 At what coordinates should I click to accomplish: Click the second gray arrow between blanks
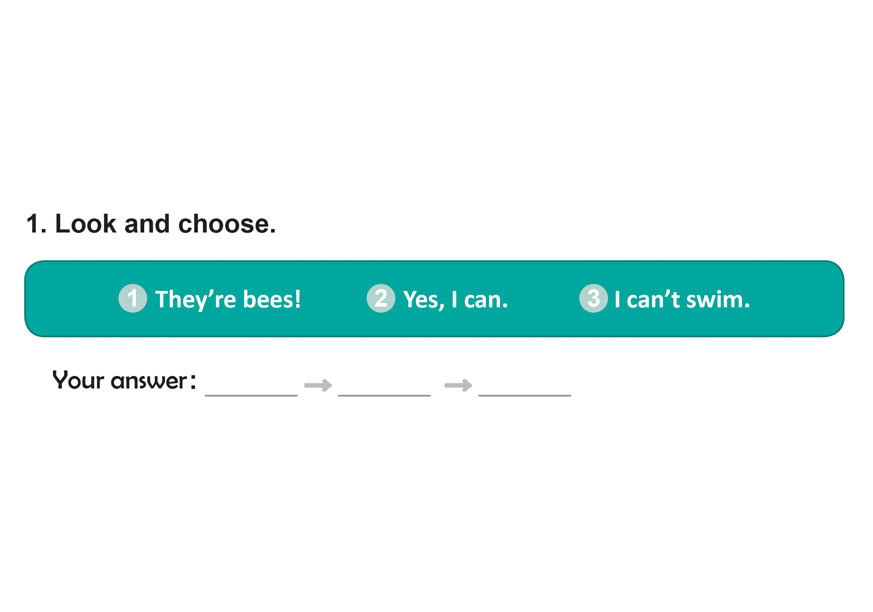458,385
